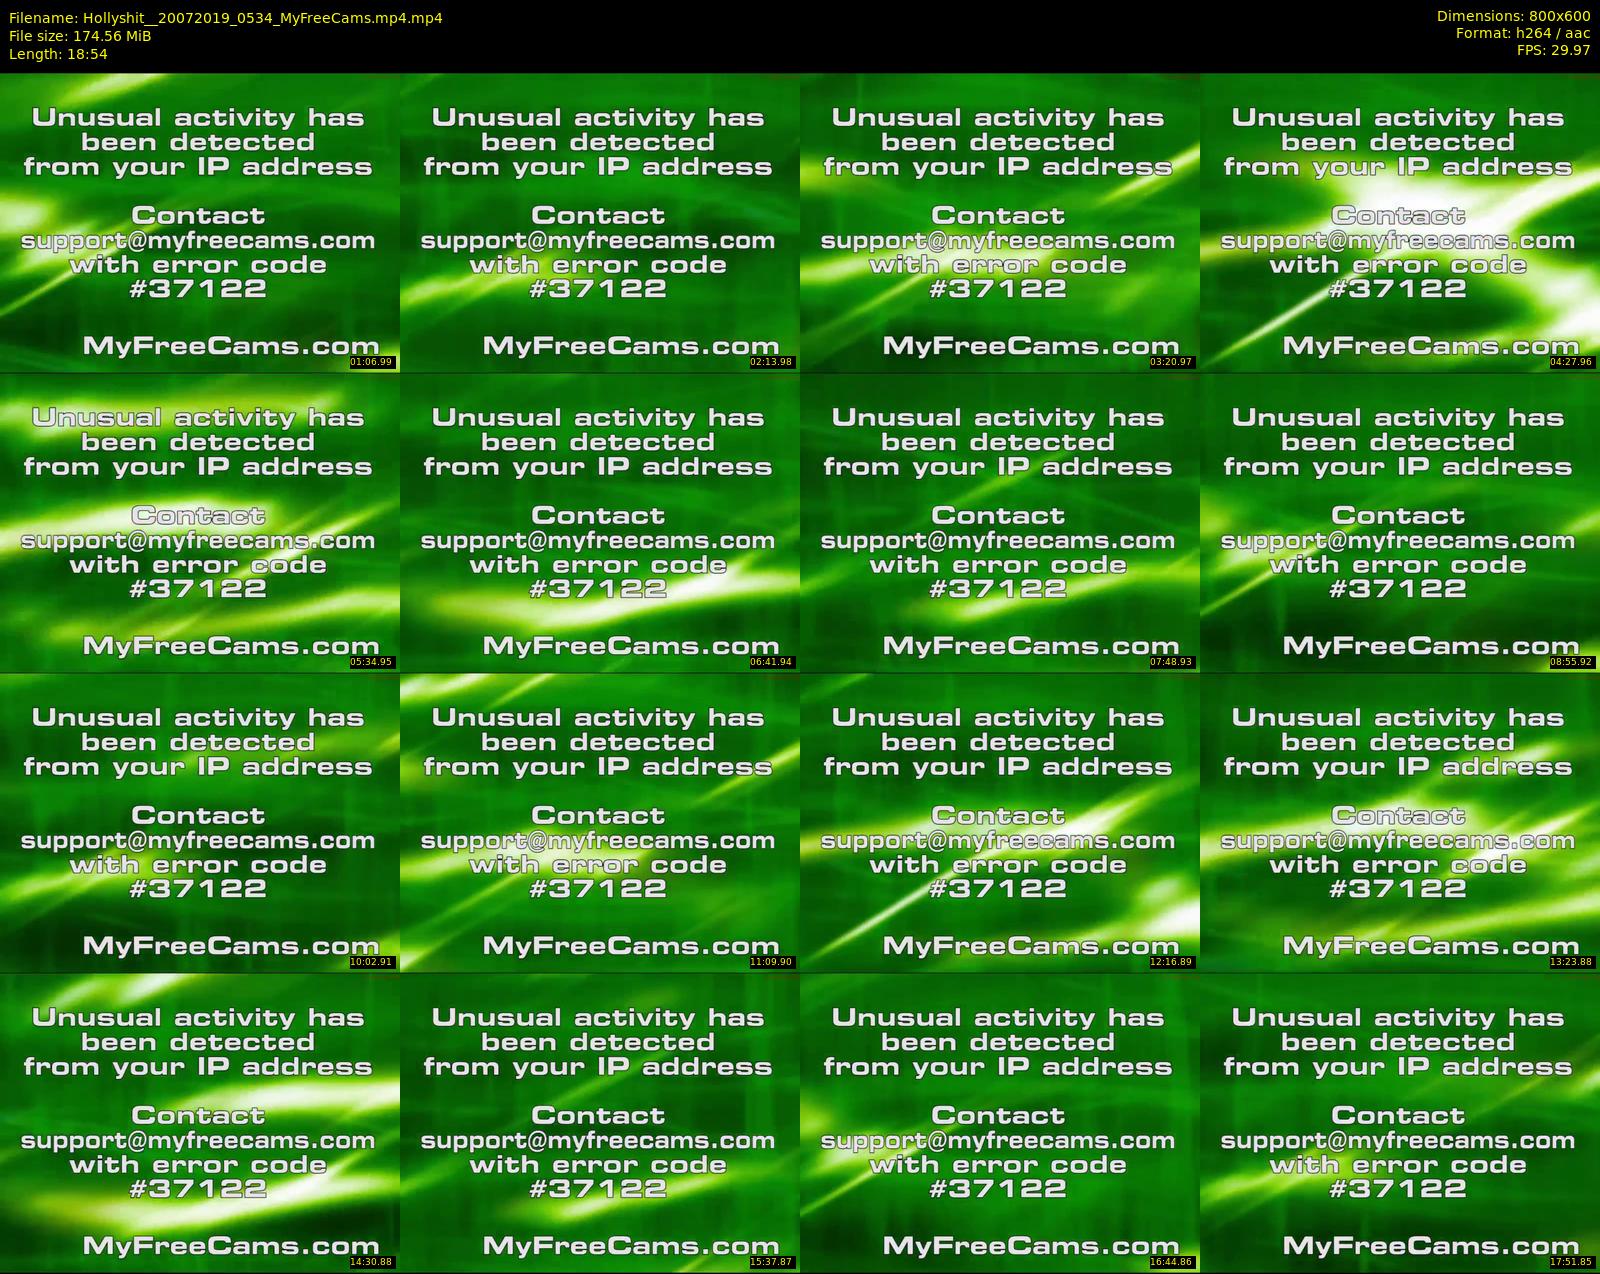
Task: Click the 'Format: h264 / aac' text
Action: (1523, 33)
